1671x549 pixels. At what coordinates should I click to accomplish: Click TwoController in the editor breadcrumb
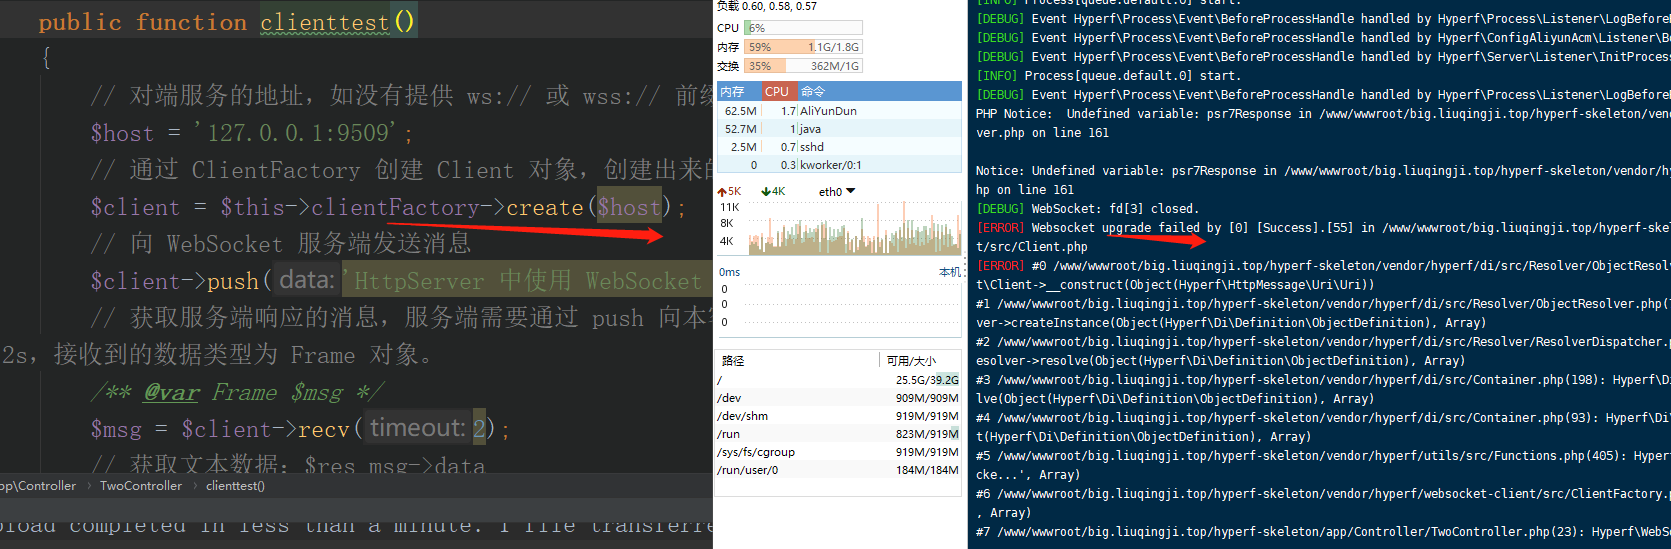[x=141, y=486]
